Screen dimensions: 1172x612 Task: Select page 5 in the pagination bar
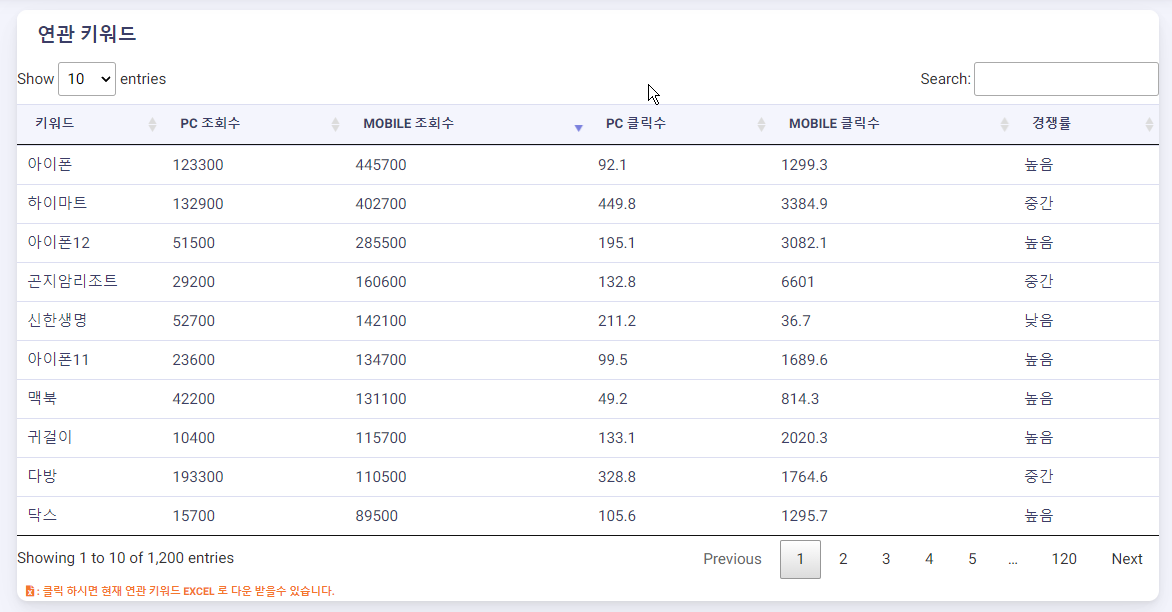point(971,559)
